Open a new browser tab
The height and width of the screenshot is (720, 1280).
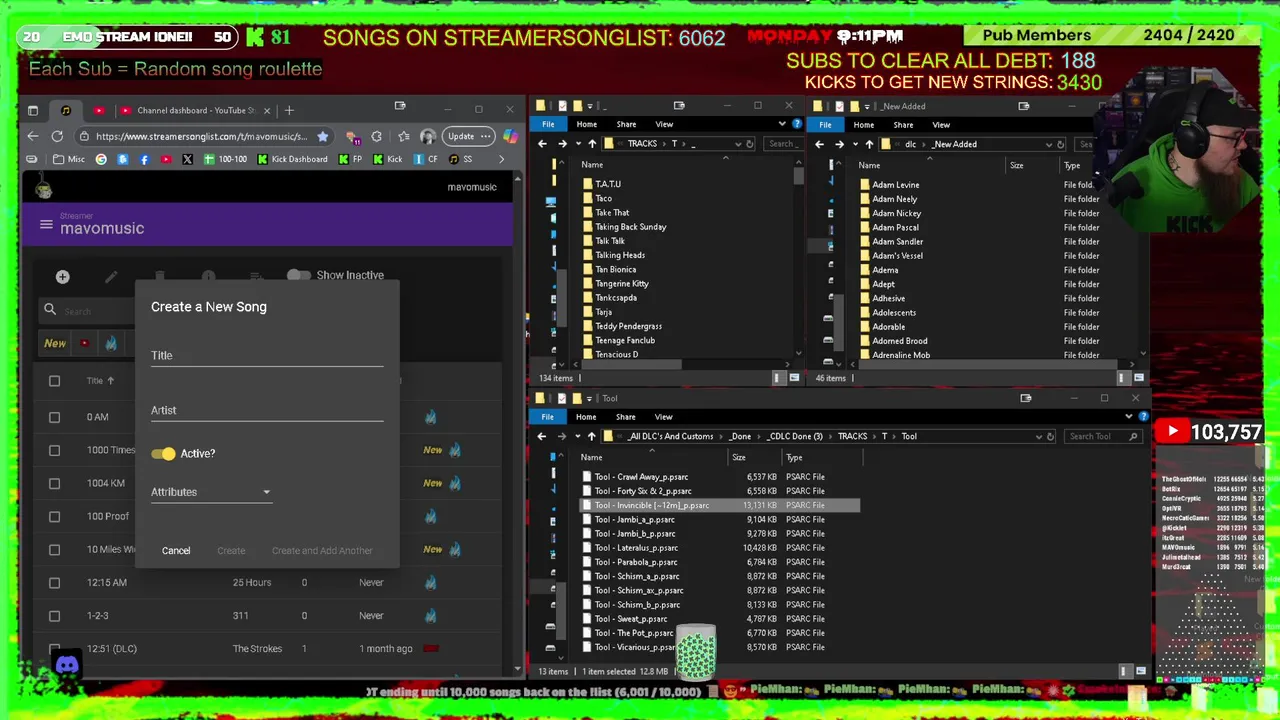[289, 110]
